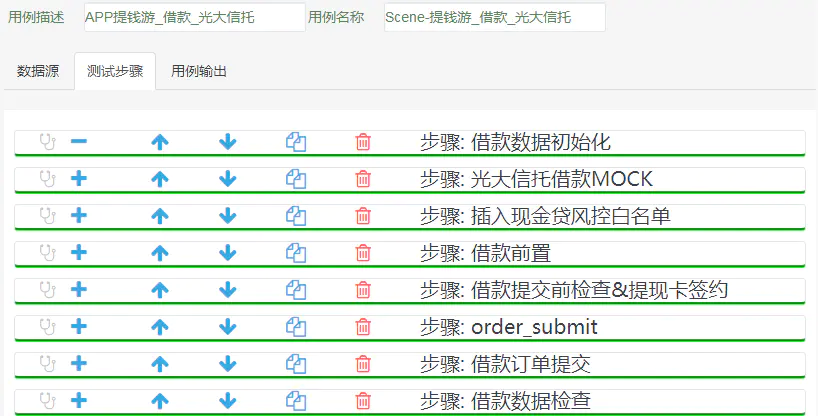Screen dimensions: 818x416
Task: Move 借款提交前检查&提现卡签约 step up
Action: click(160, 290)
